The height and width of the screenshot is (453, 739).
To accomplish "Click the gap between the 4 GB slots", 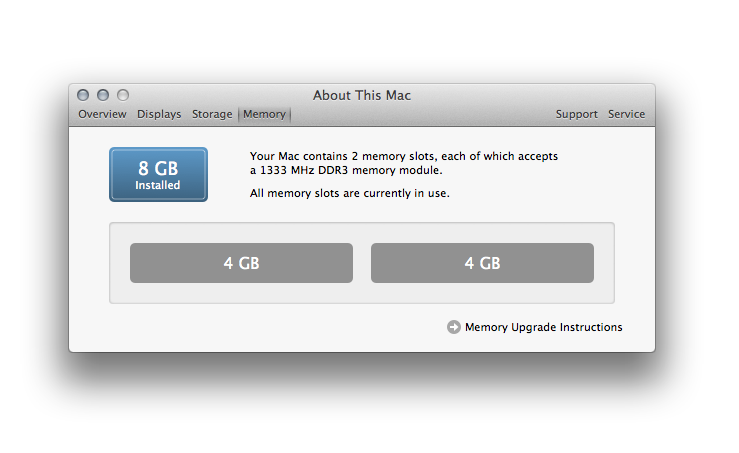I will 362,263.
